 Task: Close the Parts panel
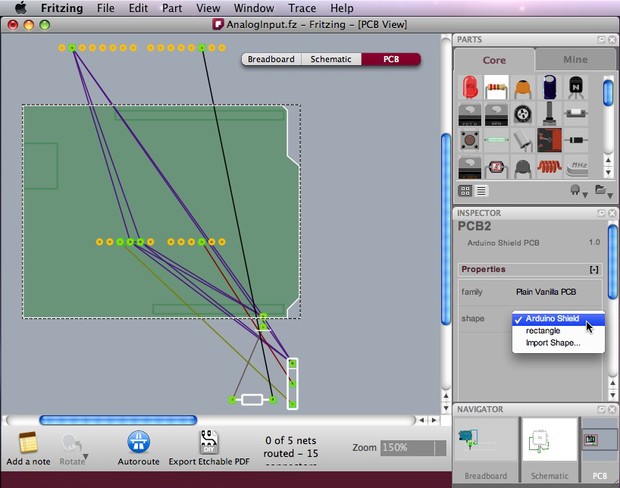pyautogui.click(x=612, y=40)
